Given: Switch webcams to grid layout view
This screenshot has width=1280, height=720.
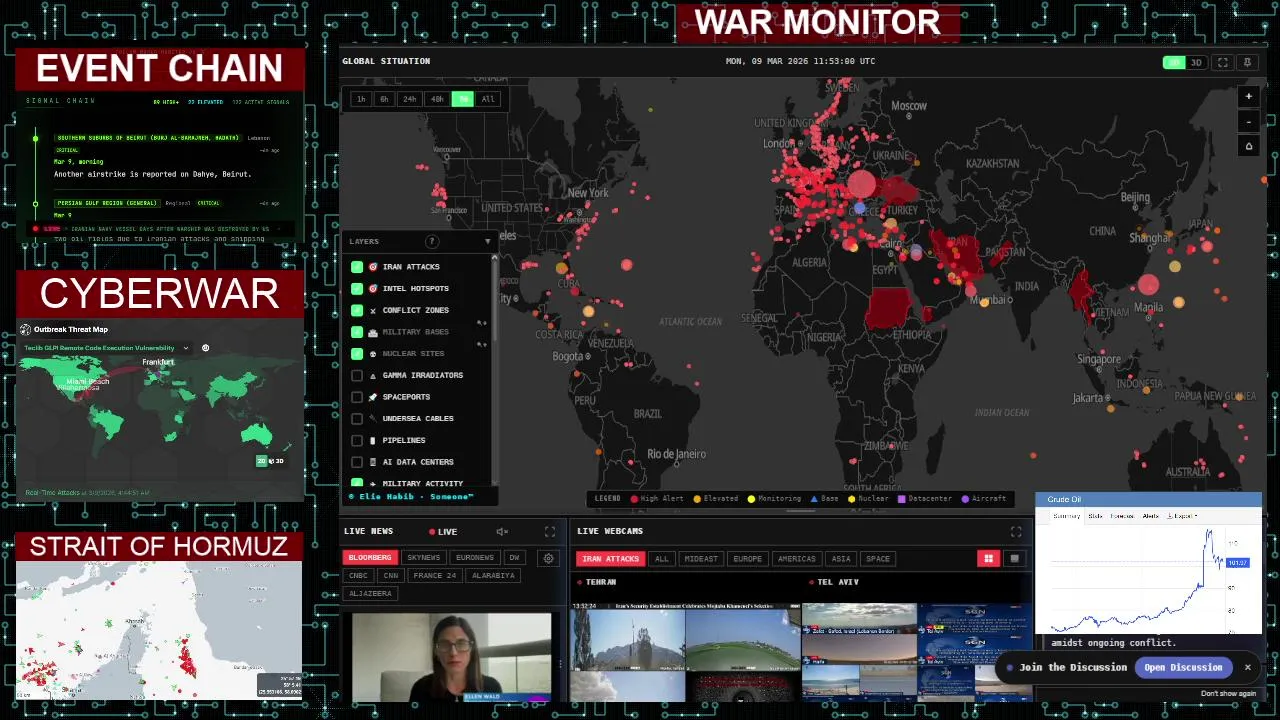Looking at the screenshot, I should 988,559.
